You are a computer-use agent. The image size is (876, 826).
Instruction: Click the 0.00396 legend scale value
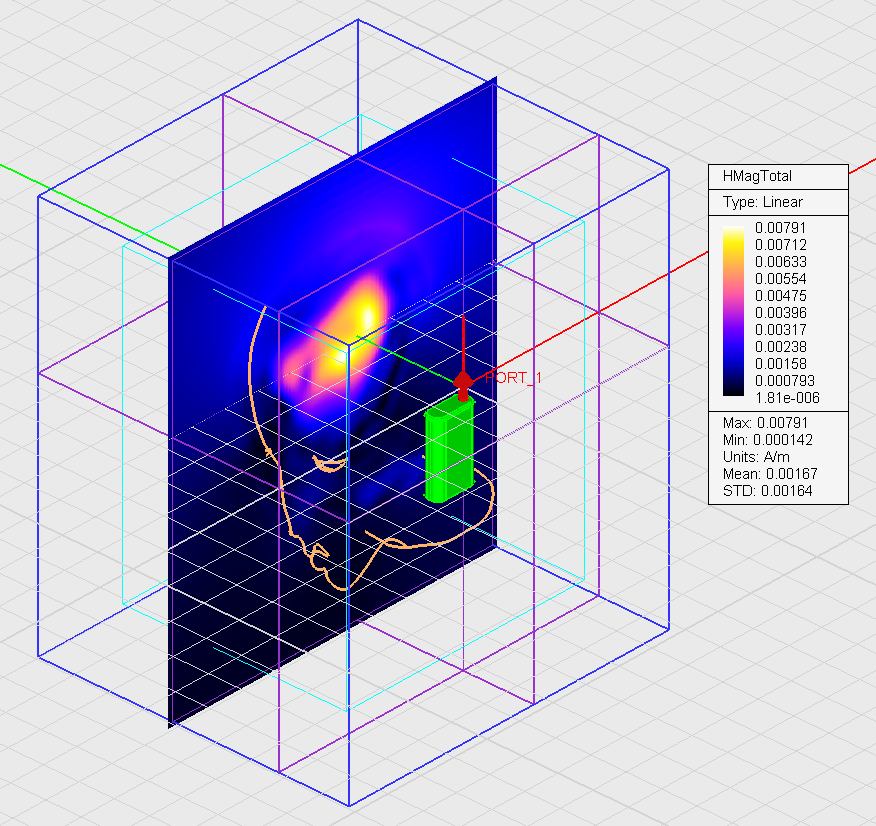tap(783, 312)
